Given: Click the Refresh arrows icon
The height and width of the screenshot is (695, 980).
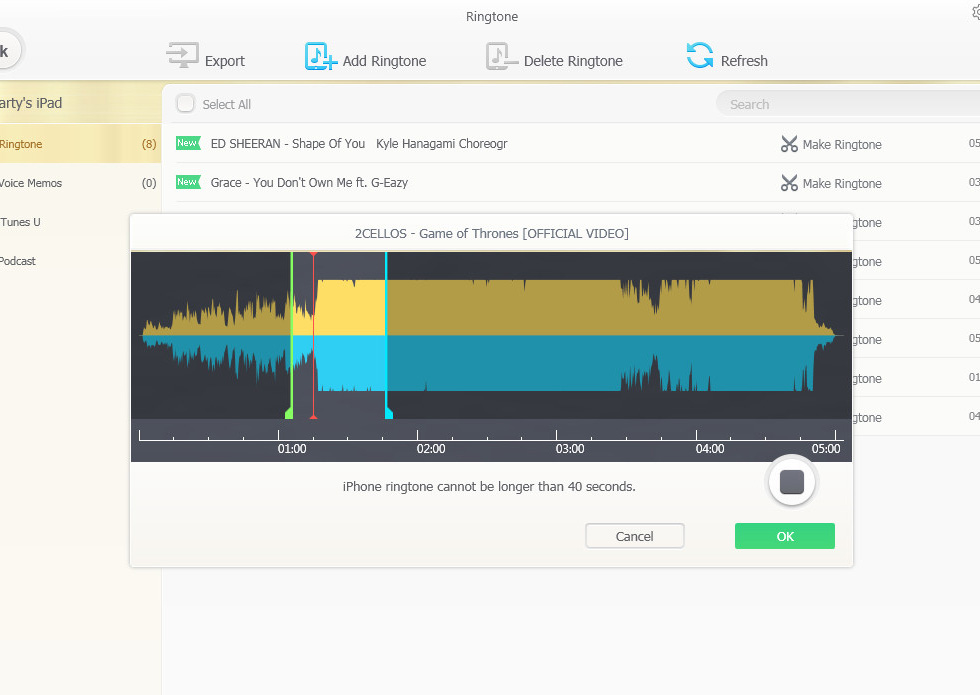Looking at the screenshot, I should point(699,56).
